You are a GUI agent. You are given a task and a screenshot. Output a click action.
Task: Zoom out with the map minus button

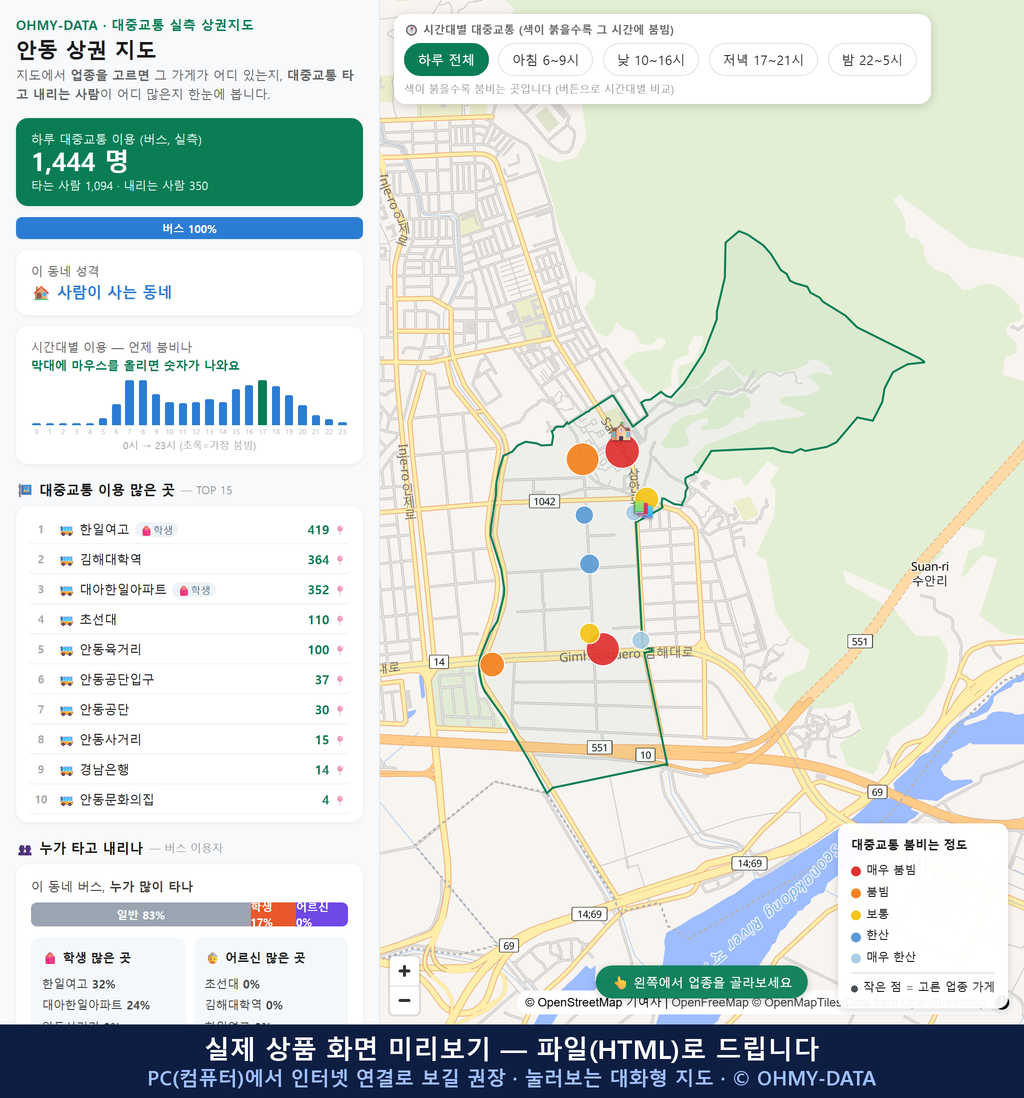tap(404, 1000)
